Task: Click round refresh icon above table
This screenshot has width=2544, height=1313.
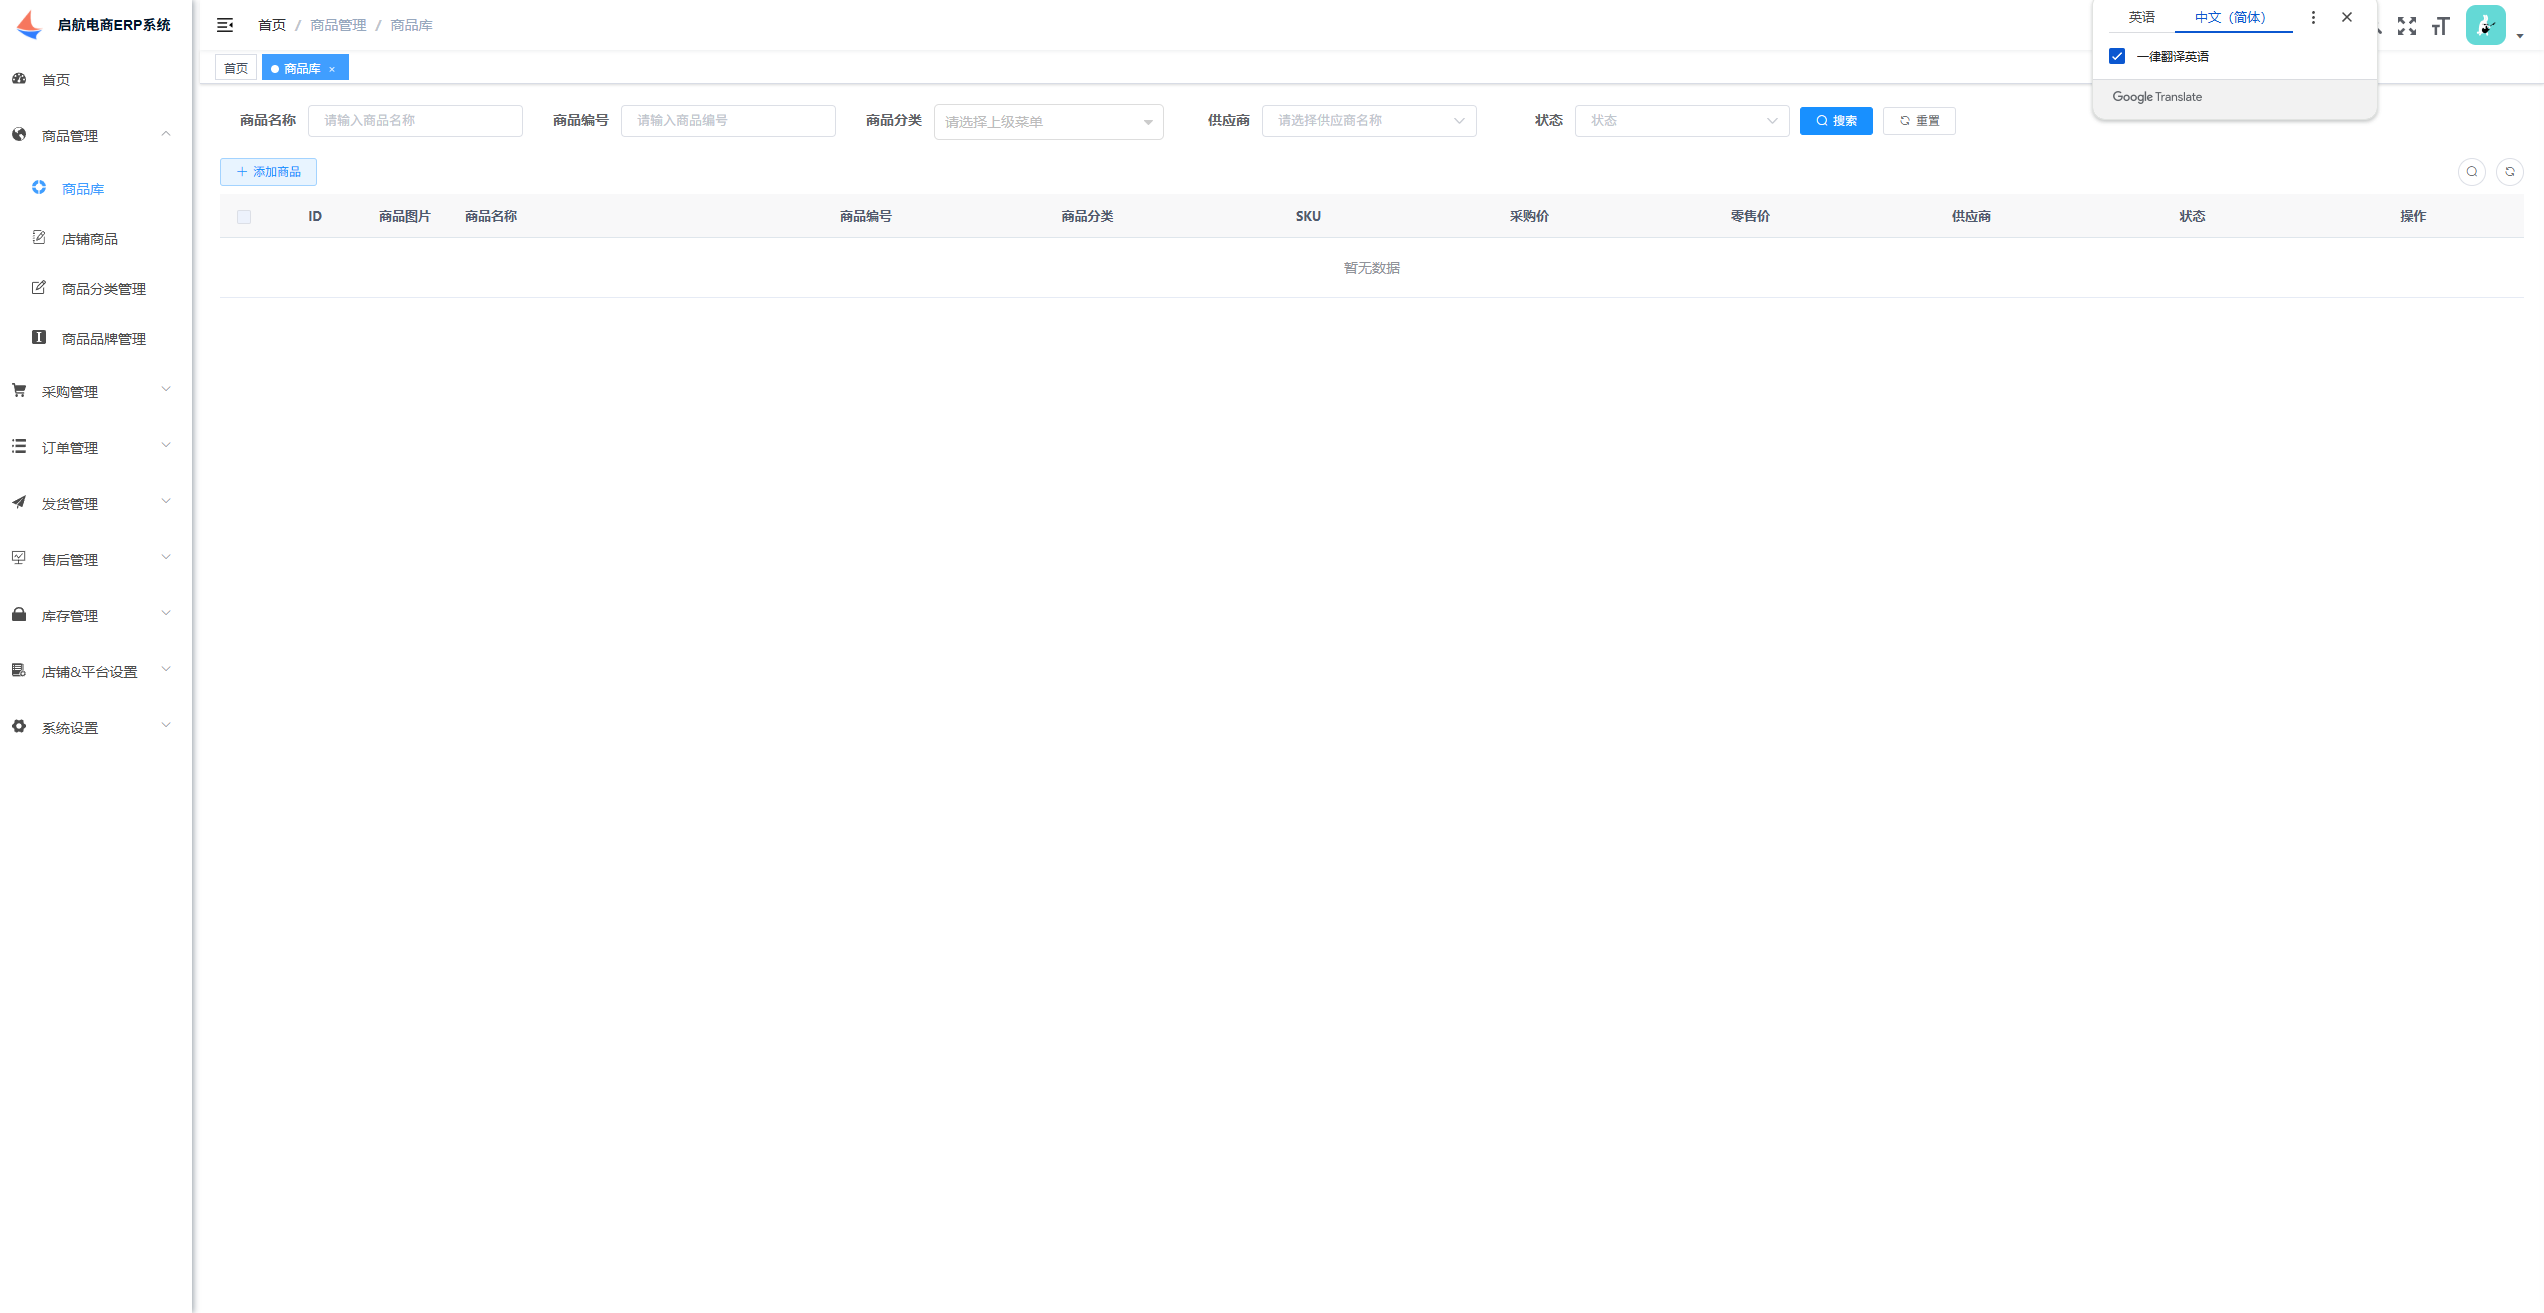Action: tap(2509, 172)
